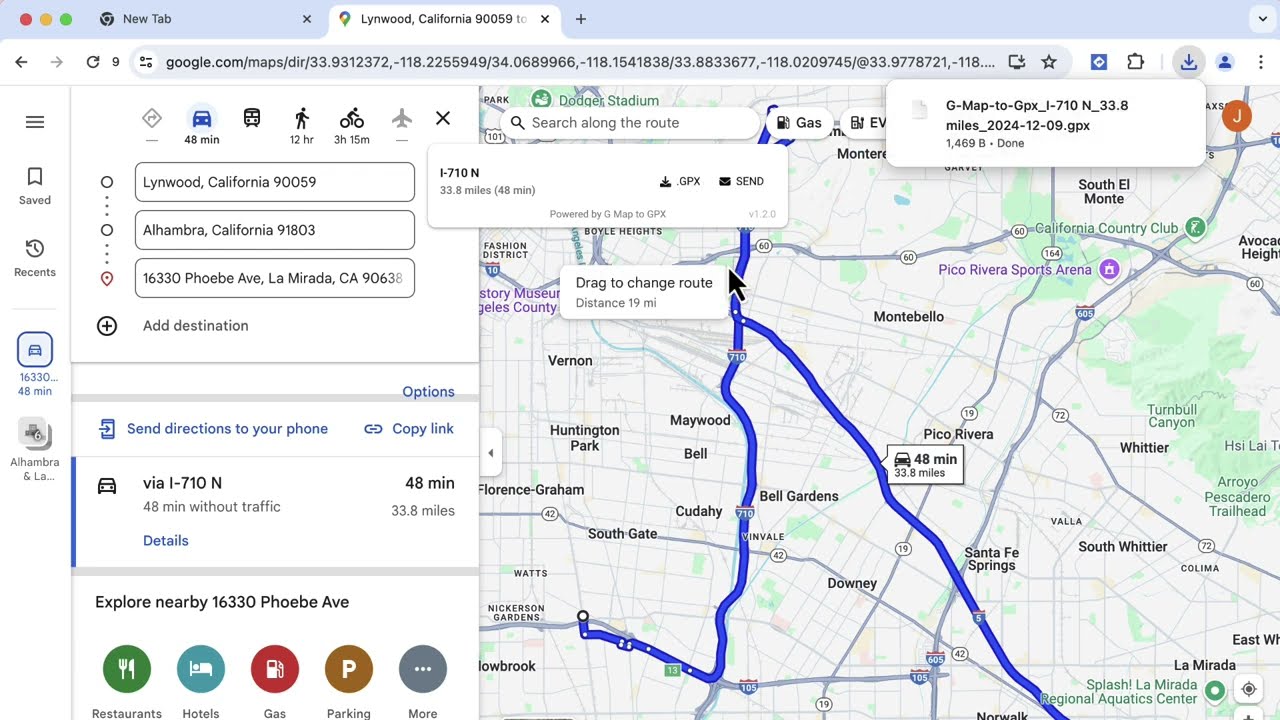
Task: Bookmark this page with the star
Action: (1049, 62)
